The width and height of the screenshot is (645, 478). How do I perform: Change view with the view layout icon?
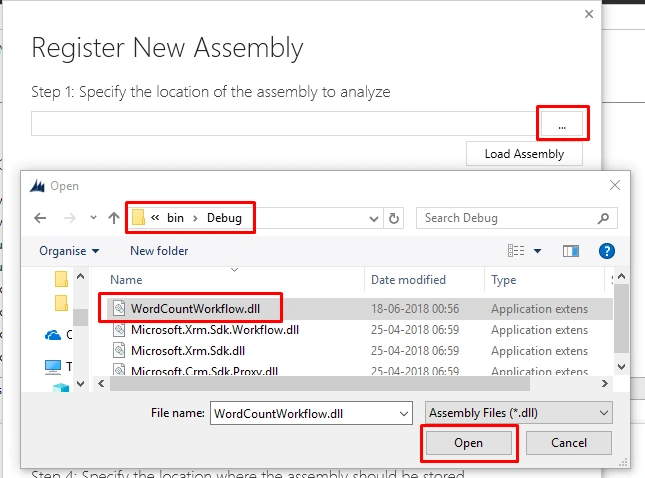coord(516,251)
